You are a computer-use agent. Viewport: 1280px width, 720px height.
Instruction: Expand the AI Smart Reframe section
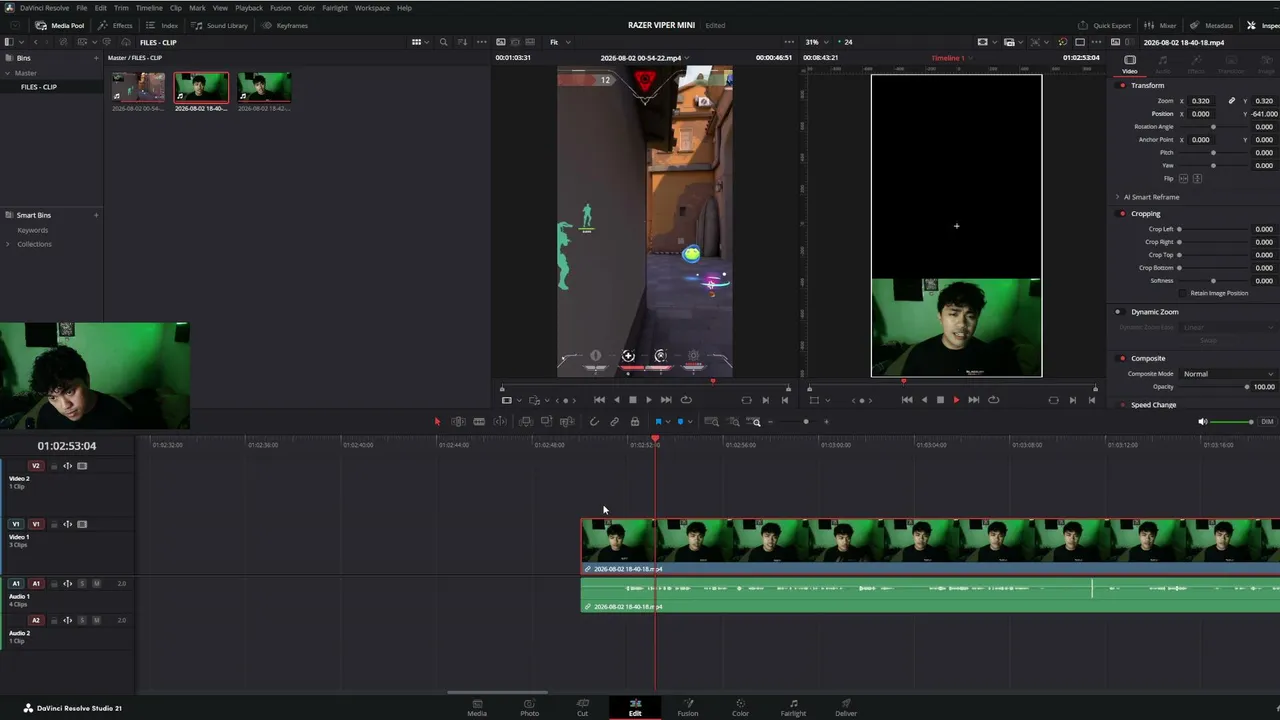click(1118, 197)
